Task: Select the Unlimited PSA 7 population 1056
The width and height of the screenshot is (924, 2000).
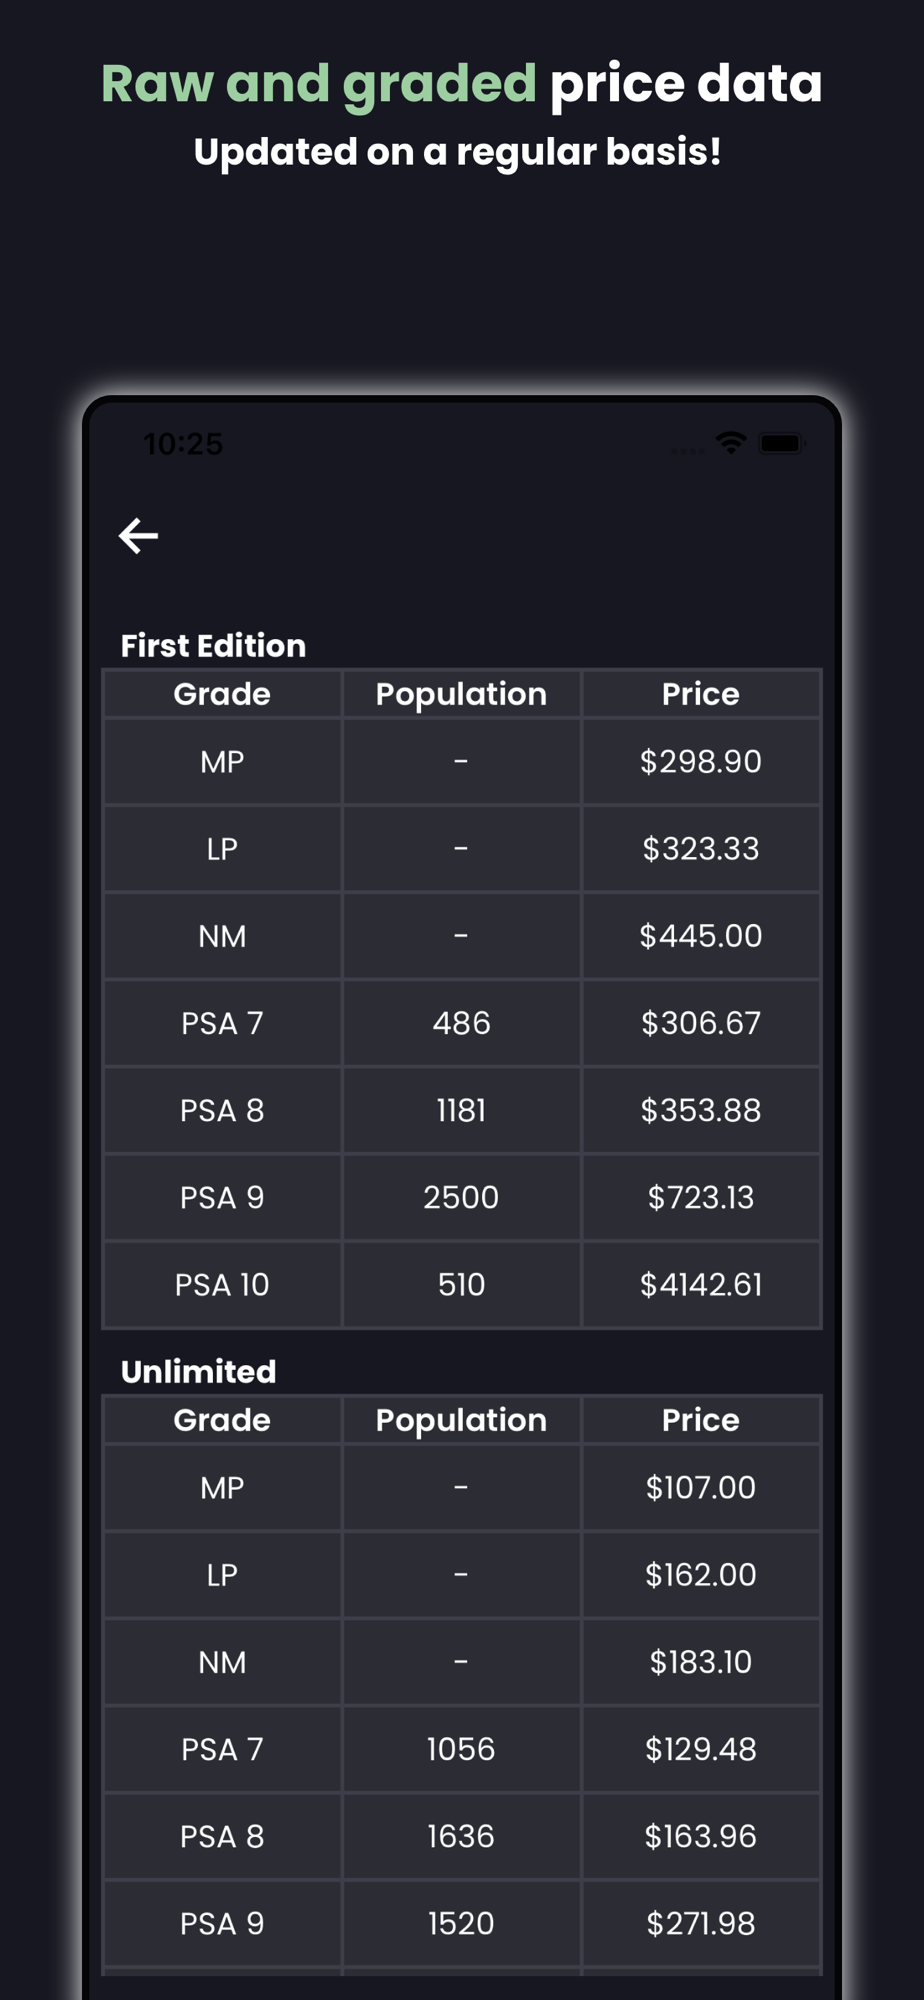Action: (x=461, y=1749)
